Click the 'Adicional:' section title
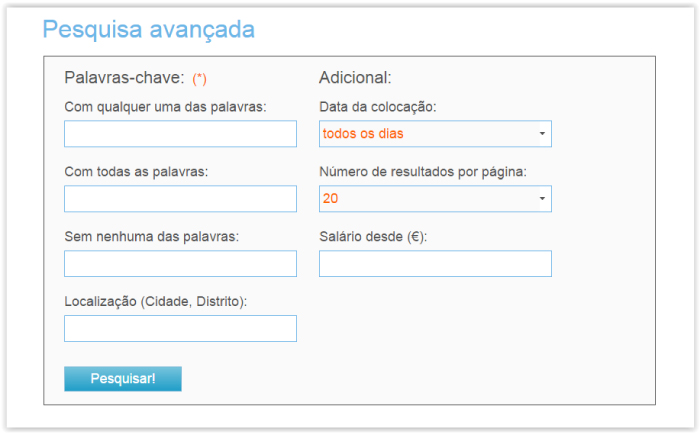Screen dimensions: 700x433 pyautogui.click(x=355, y=78)
